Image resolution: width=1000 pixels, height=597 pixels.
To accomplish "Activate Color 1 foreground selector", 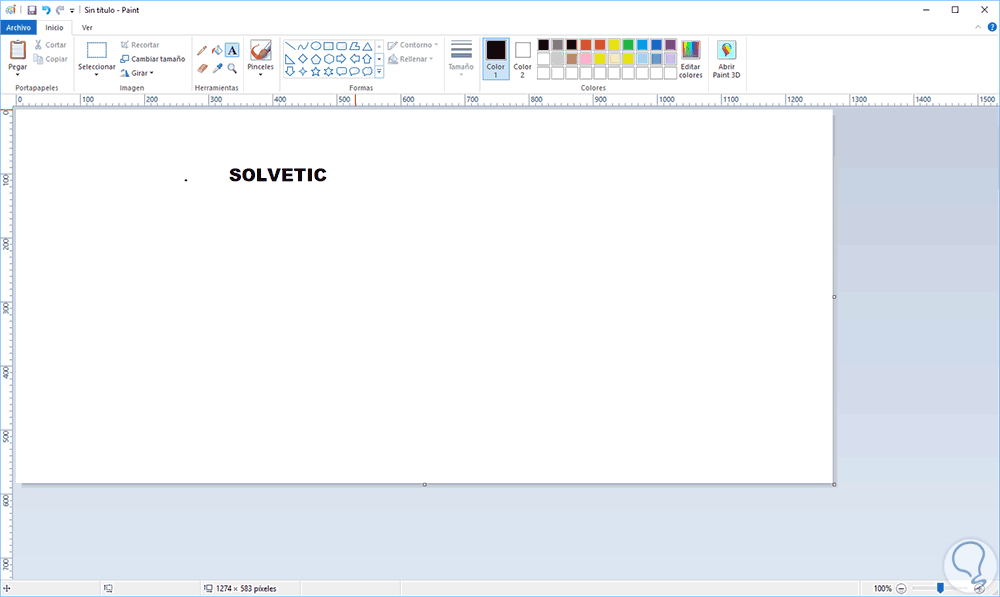I will (x=496, y=59).
